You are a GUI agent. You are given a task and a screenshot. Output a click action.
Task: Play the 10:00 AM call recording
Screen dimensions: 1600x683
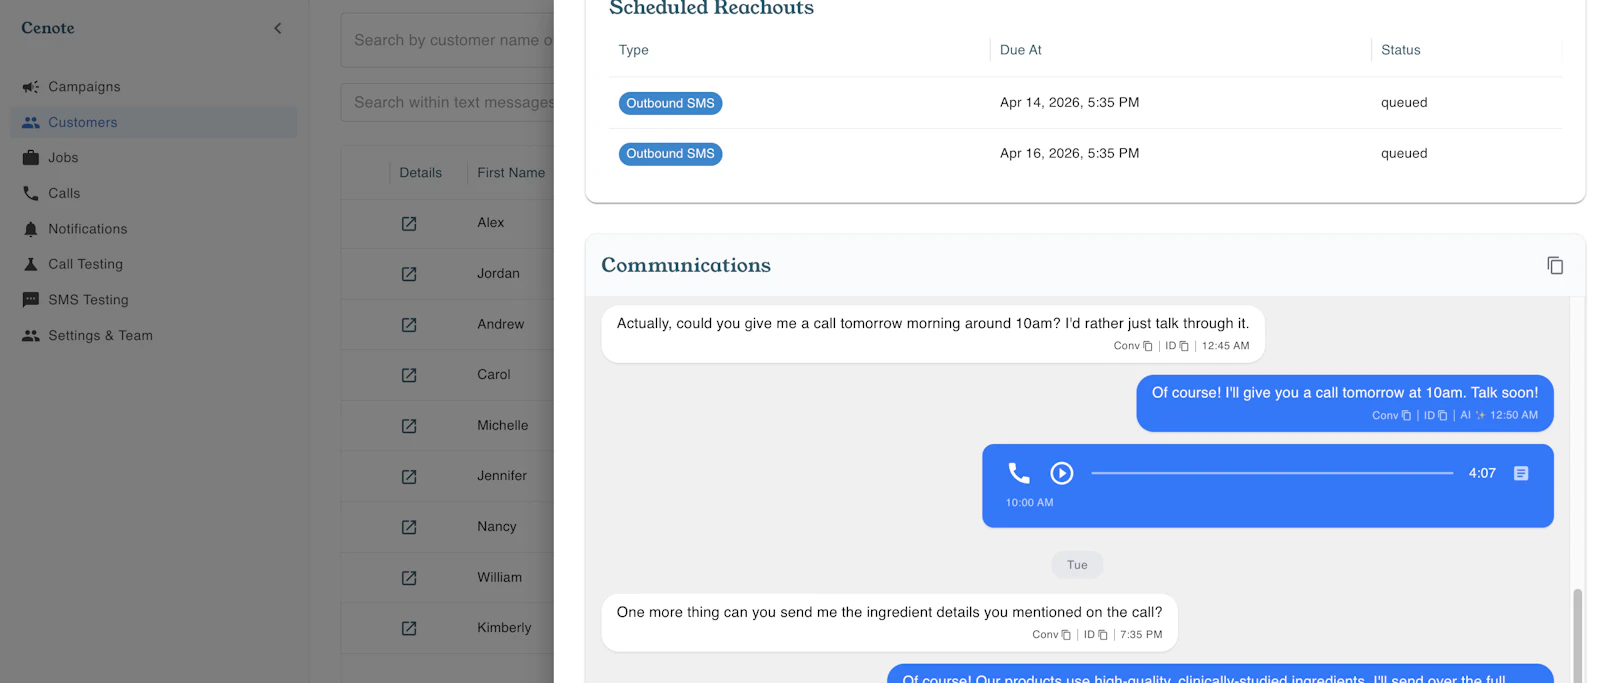1062,473
